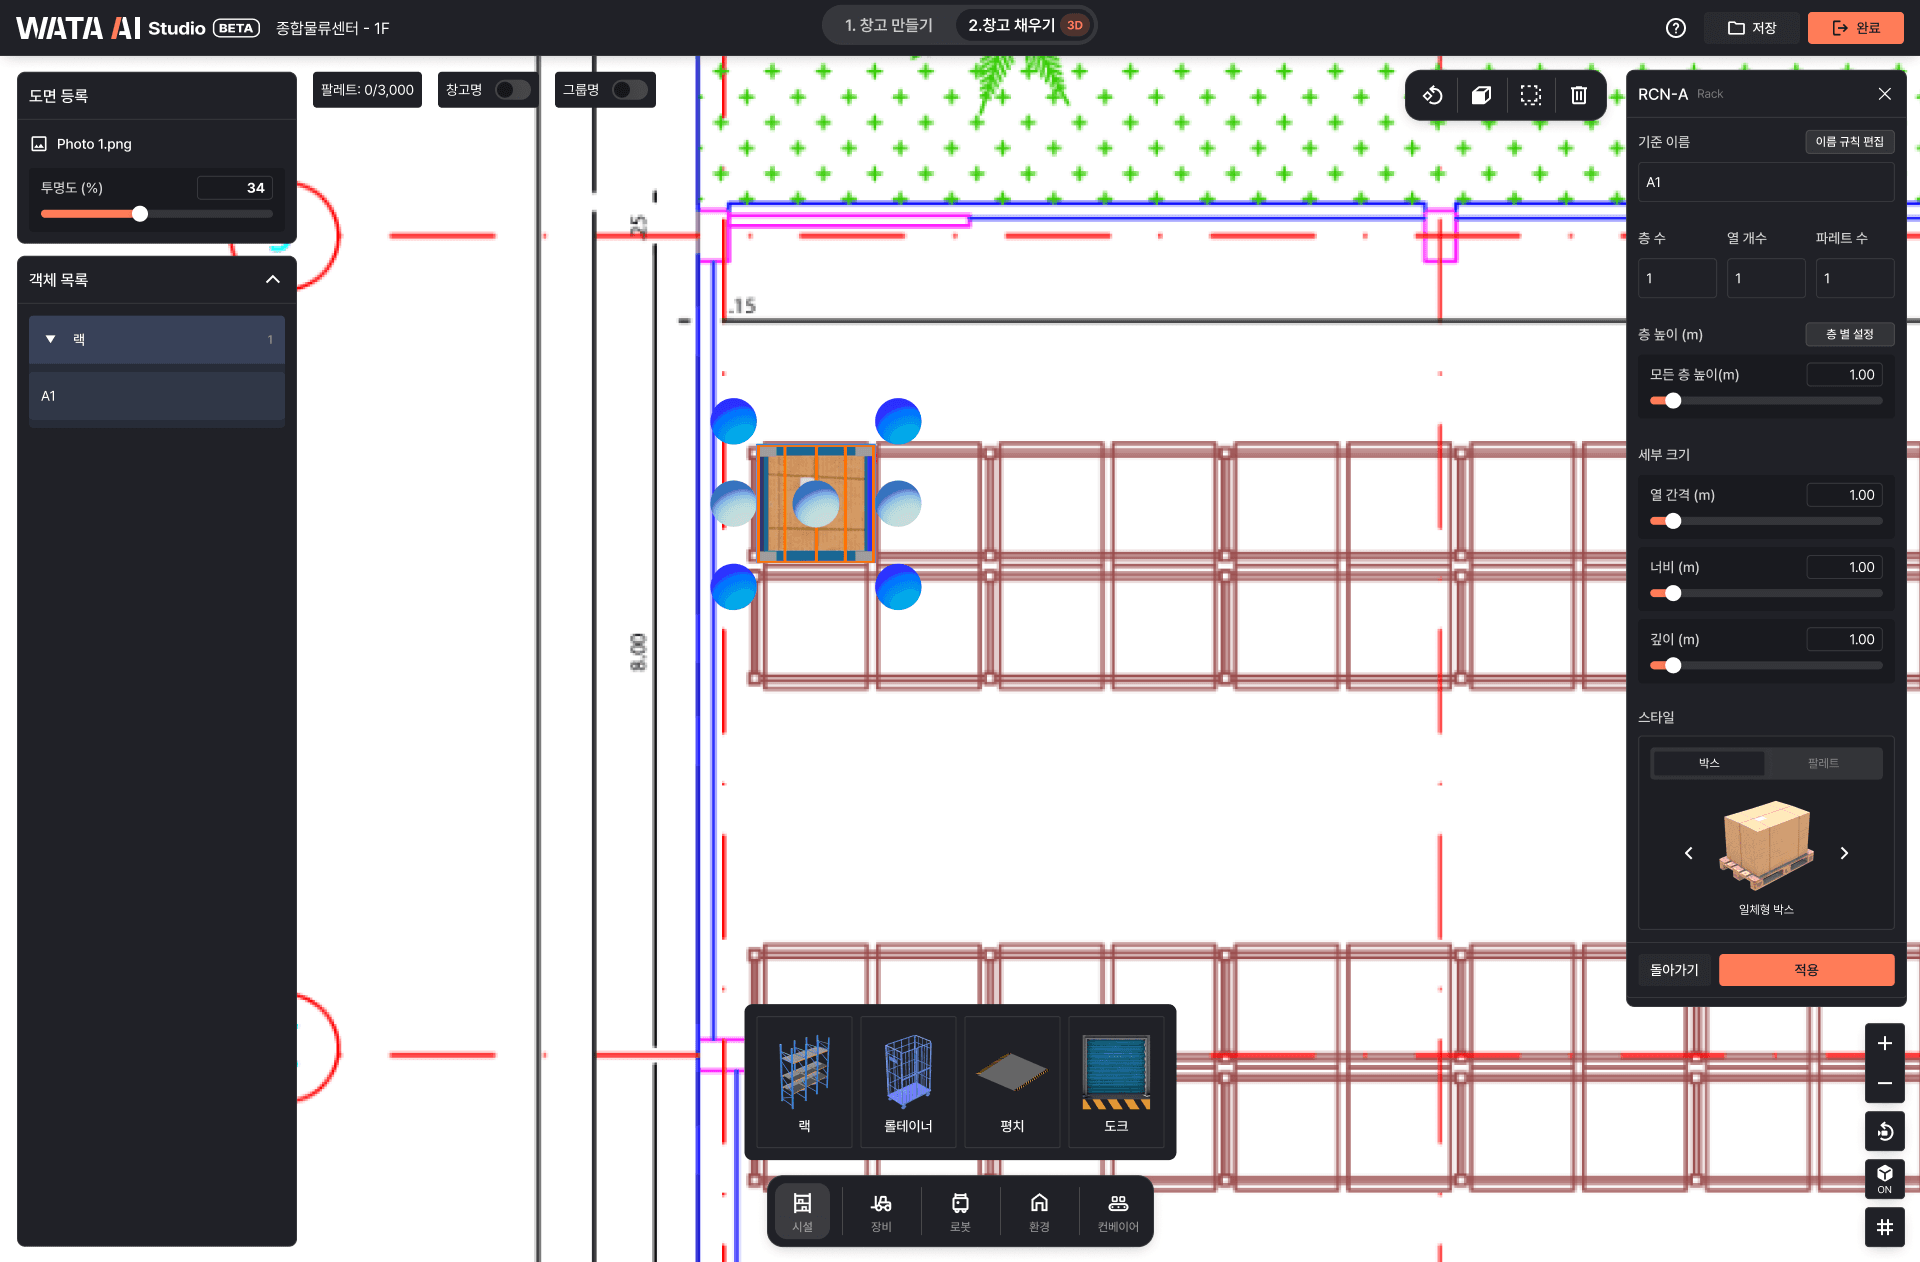1920x1262 pixels.
Task: Switch to 1.창고 만들기 step tab
Action: [888, 26]
